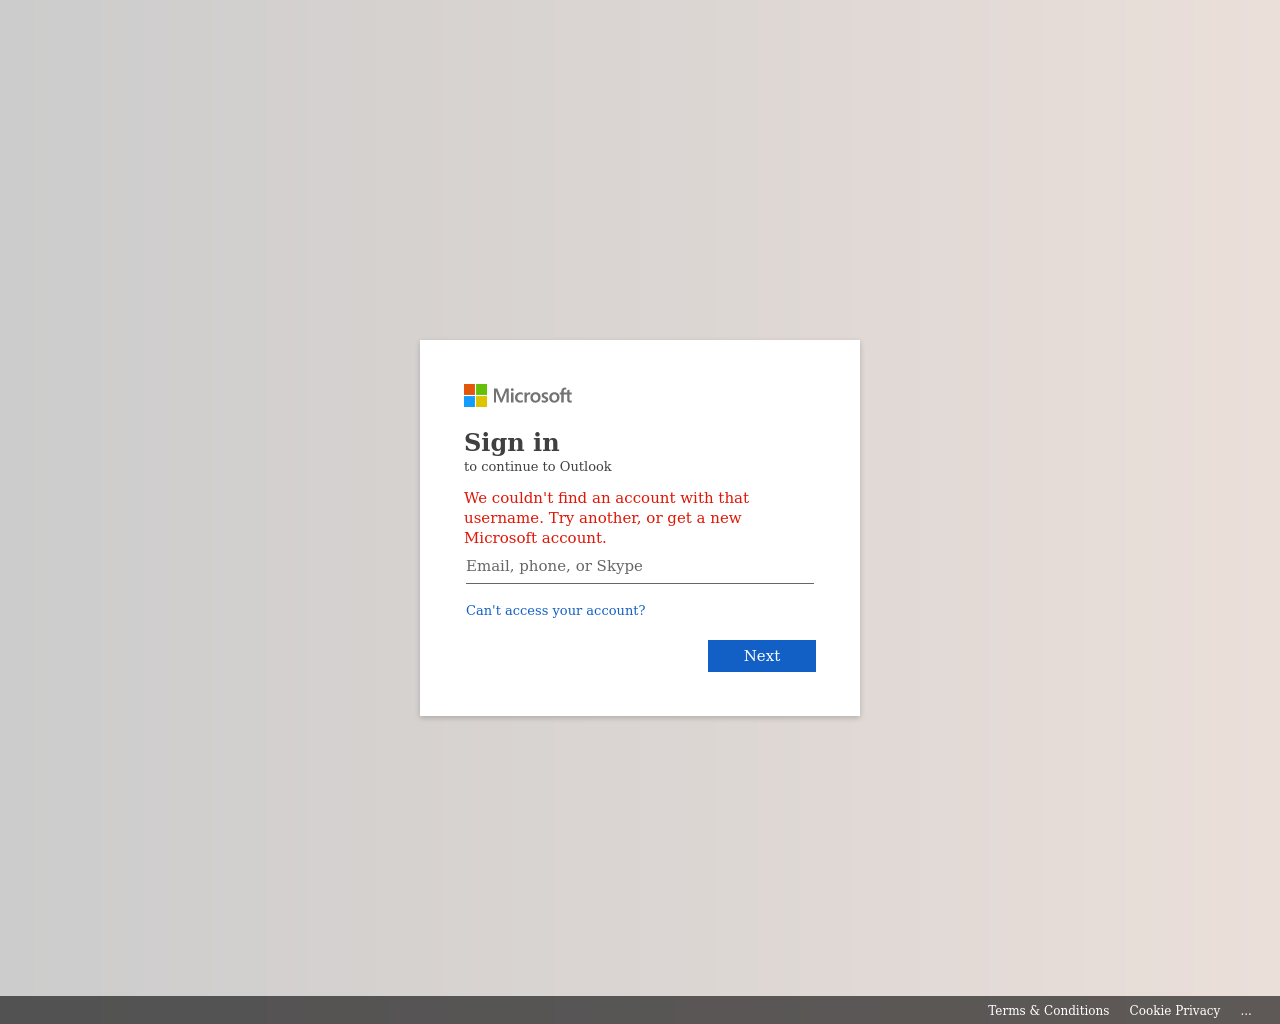This screenshot has width=1280, height=1024.
Task: Click the 'to continue to Outlook' text
Action: (538, 466)
